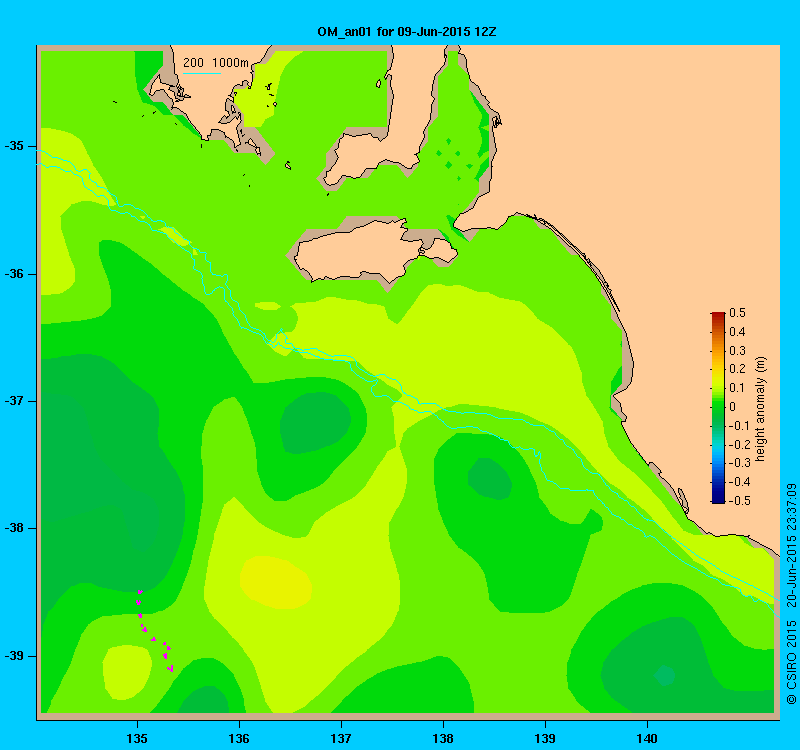Click the cyan isobath legend line sample

point(202,73)
